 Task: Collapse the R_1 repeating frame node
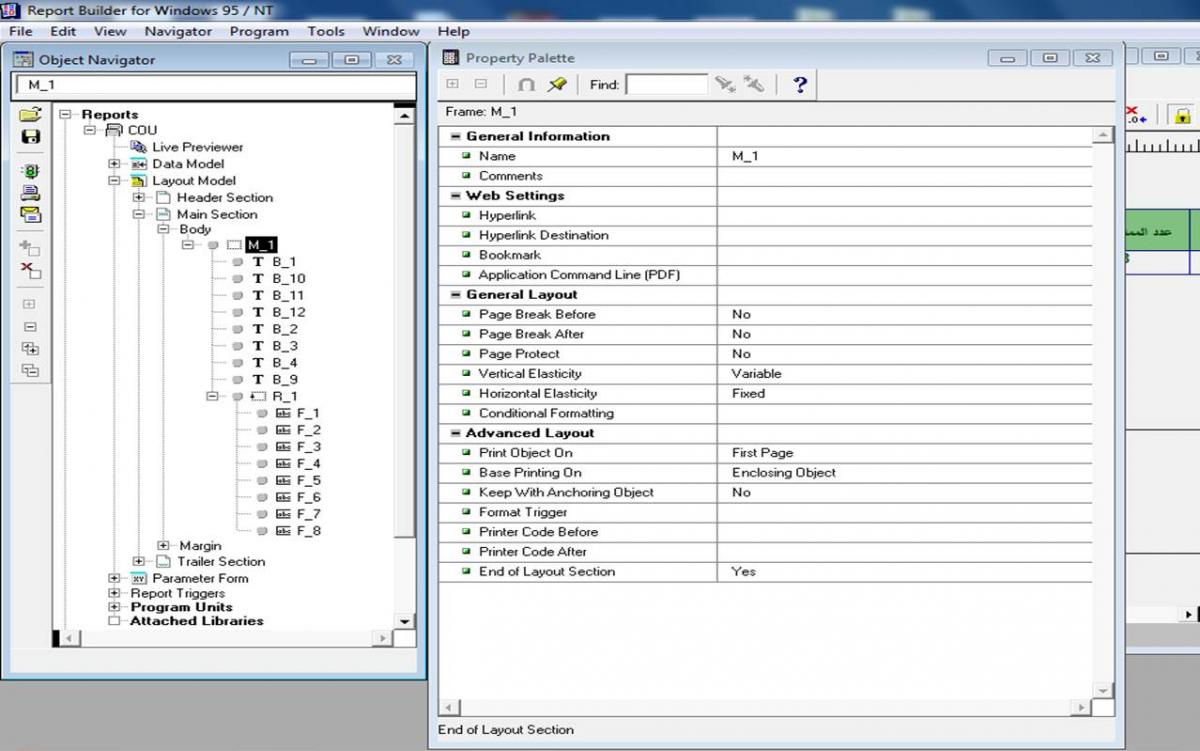tap(212, 397)
